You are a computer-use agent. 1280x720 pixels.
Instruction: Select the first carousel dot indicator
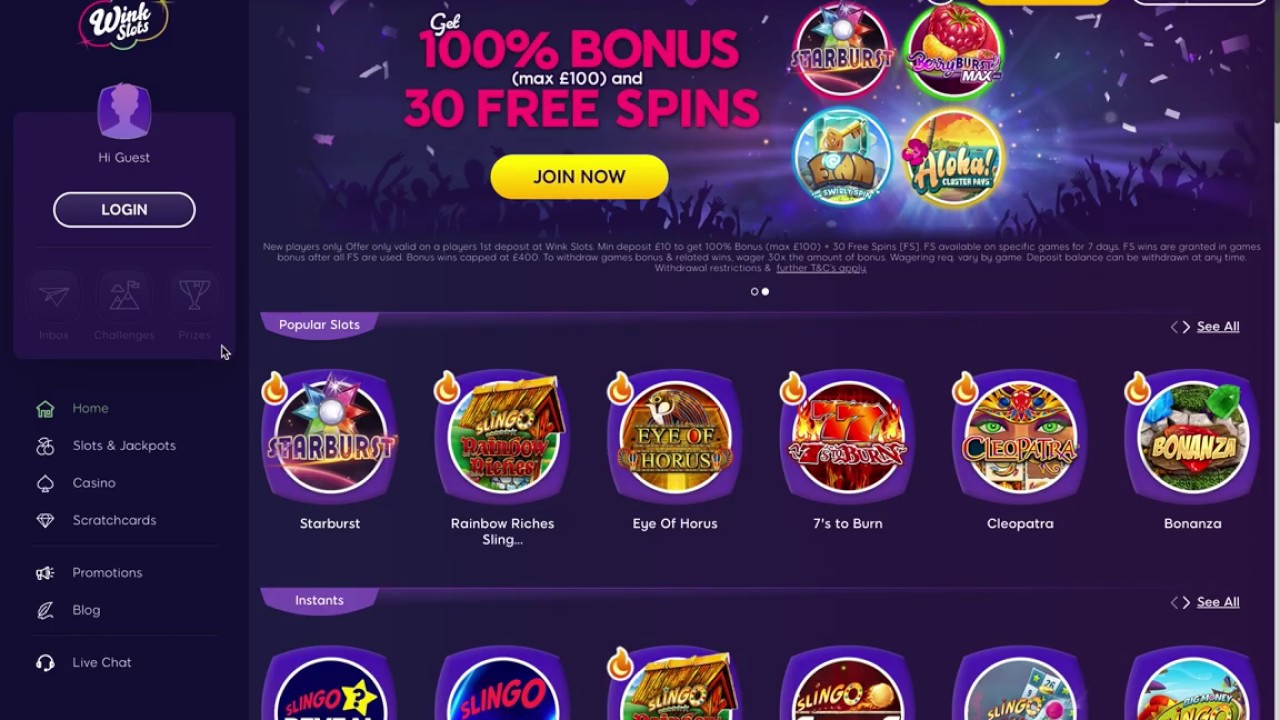tap(754, 292)
